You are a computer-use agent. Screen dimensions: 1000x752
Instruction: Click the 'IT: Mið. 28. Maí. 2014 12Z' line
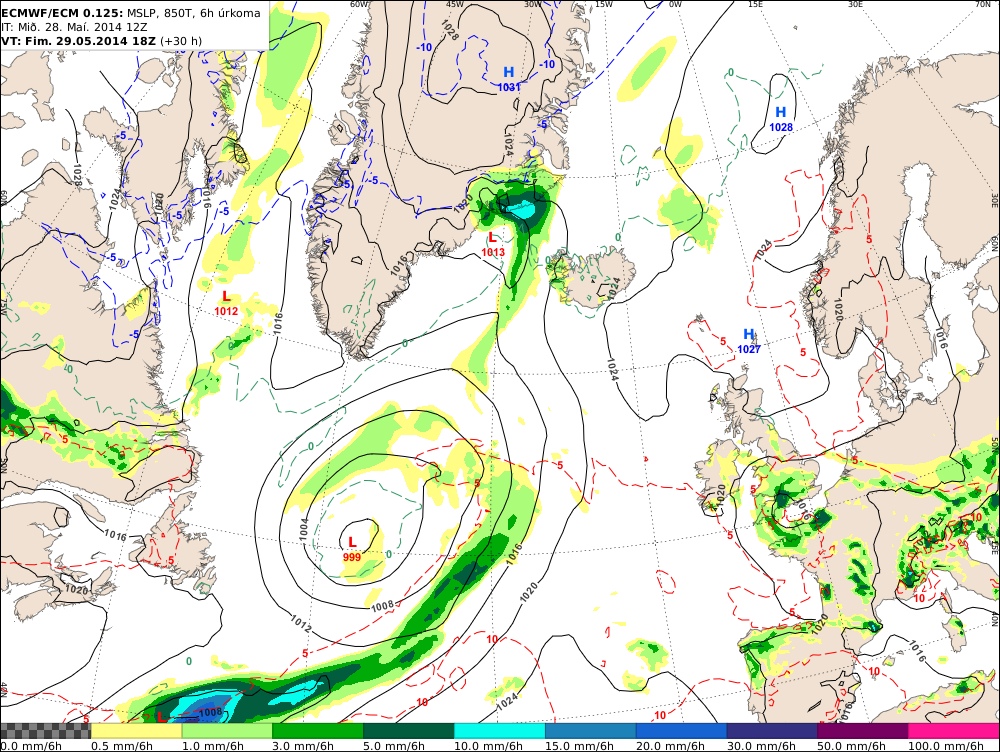pyautogui.click(x=74, y=27)
